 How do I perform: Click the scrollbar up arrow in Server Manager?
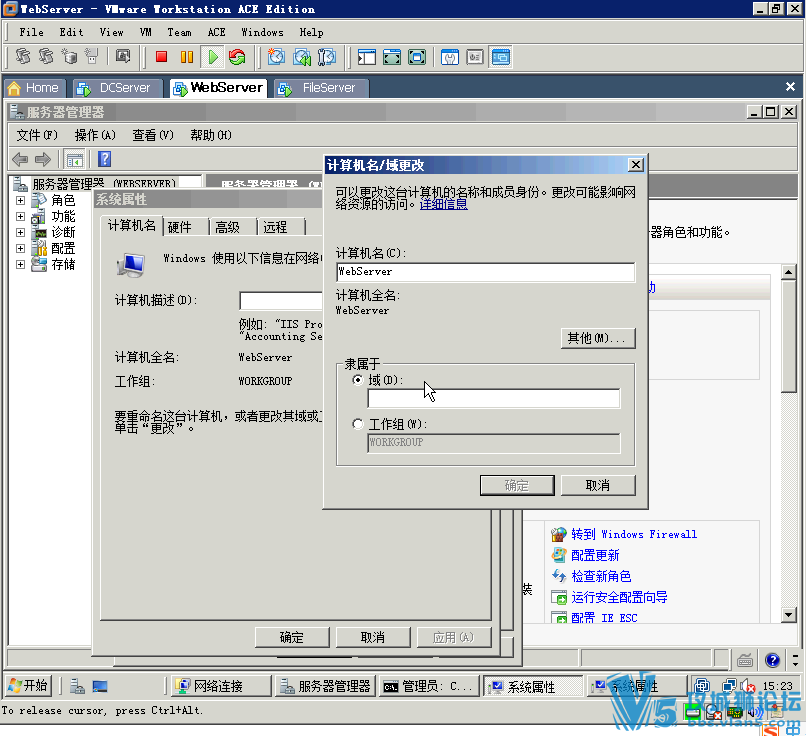point(789,272)
